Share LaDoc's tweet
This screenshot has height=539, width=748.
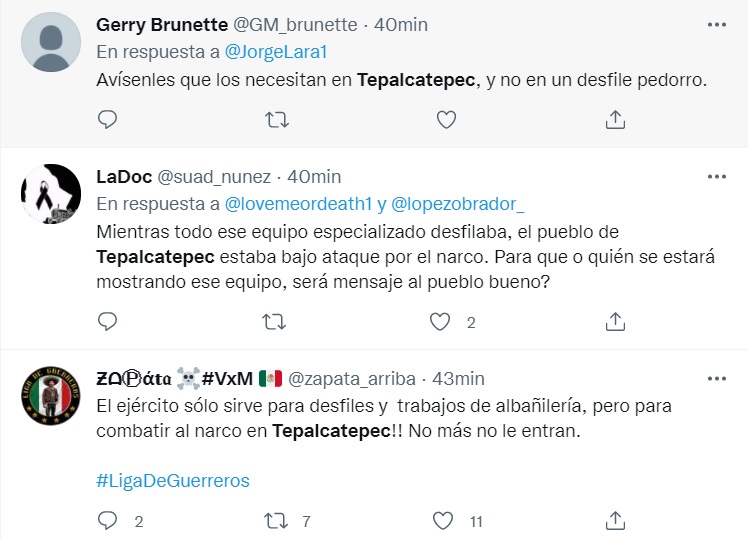tap(616, 322)
